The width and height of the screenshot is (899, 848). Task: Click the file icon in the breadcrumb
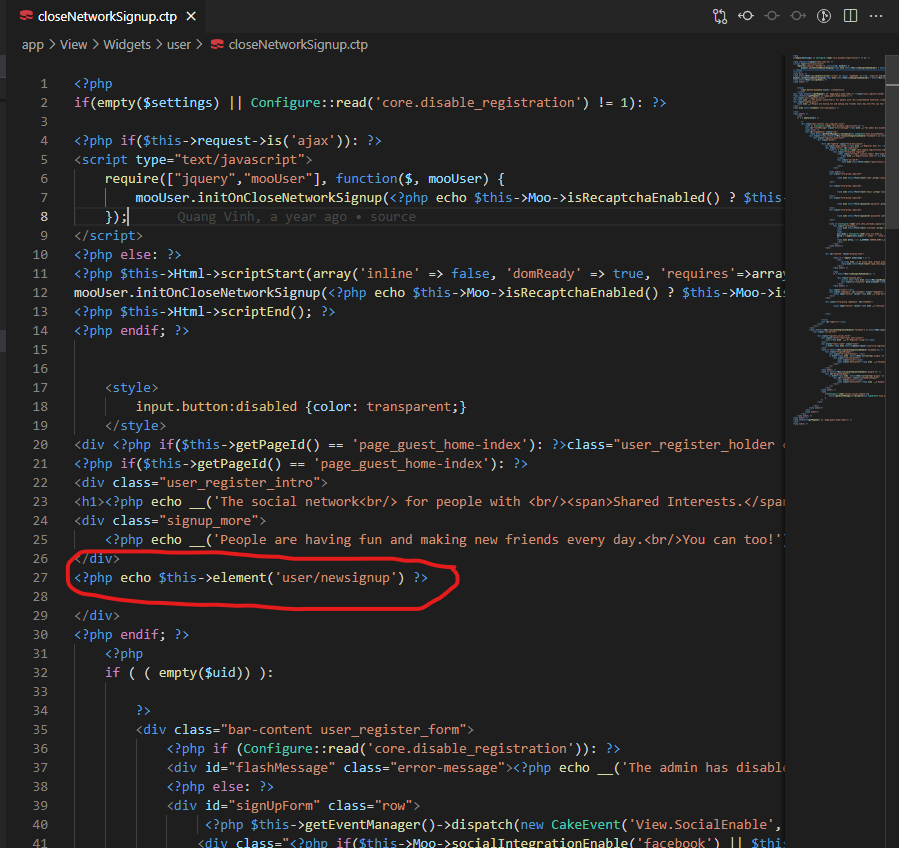(x=217, y=44)
